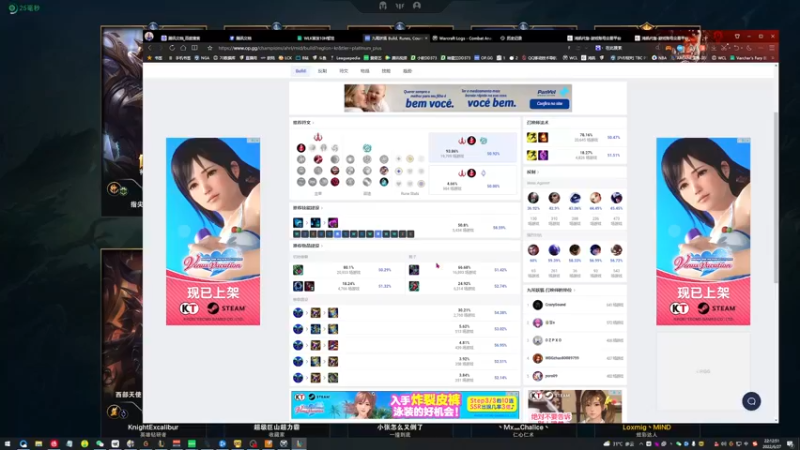Select the Sorcery secondary tree icon
This screenshot has height=450, width=800.
coord(367,148)
